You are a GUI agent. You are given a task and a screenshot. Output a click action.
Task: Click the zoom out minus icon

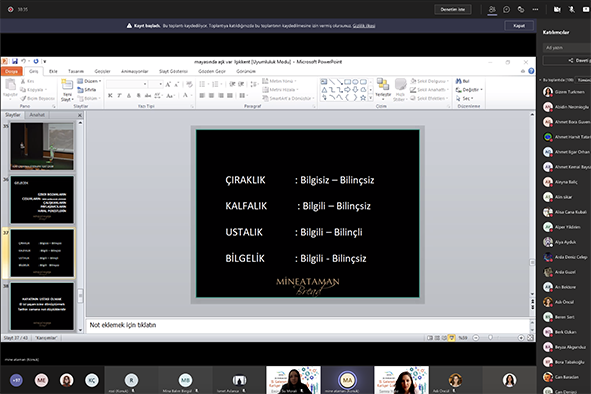(476, 338)
